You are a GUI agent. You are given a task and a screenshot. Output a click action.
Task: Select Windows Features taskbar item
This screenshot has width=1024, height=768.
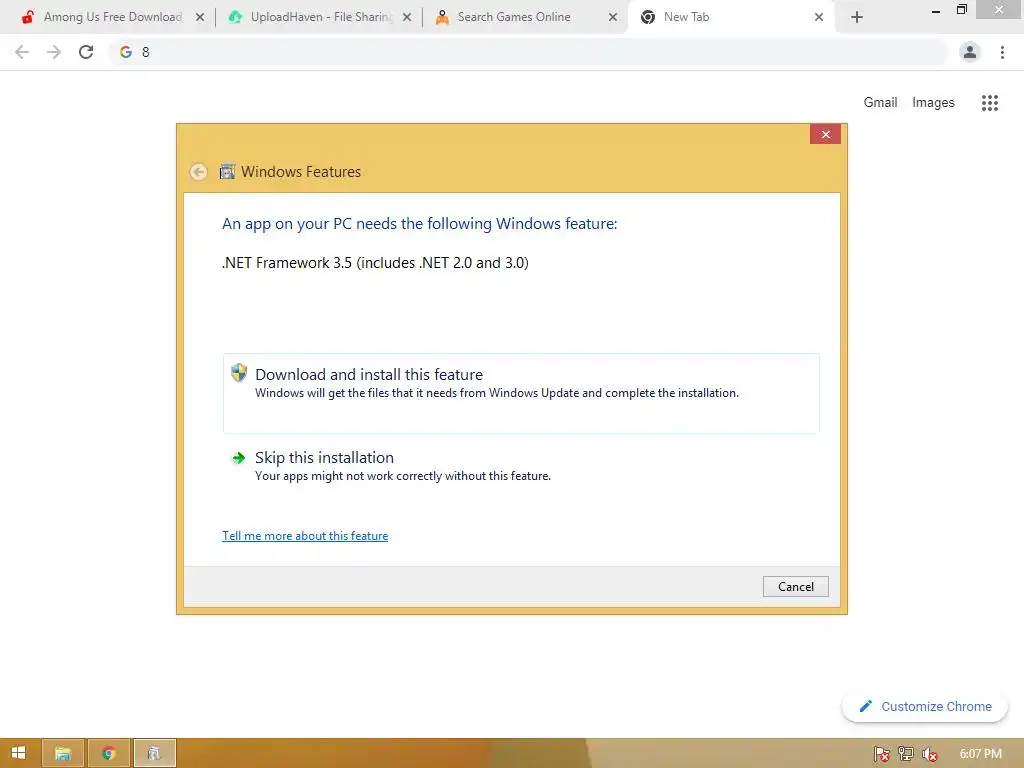[x=154, y=753]
